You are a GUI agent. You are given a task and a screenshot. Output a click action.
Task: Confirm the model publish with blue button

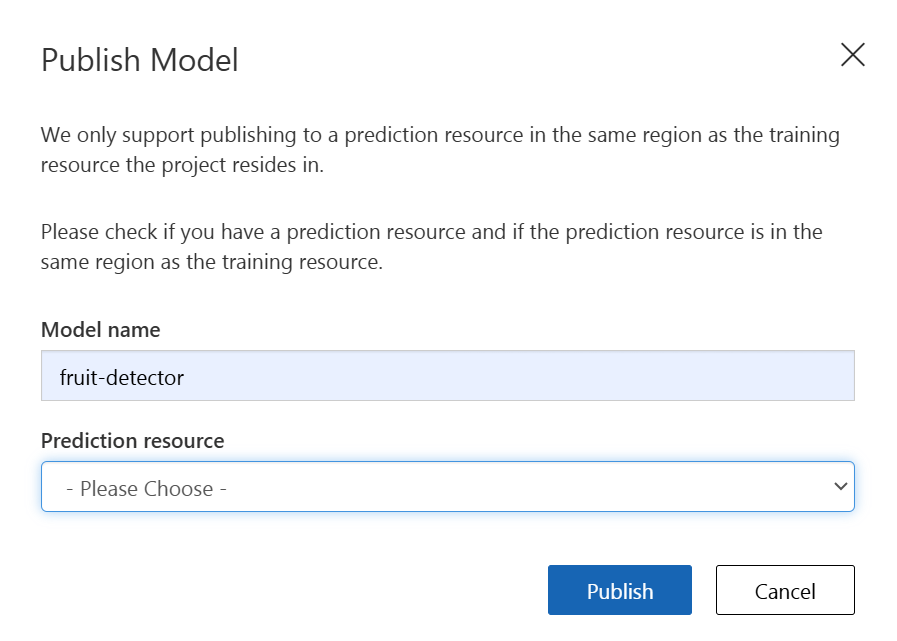[620, 590]
